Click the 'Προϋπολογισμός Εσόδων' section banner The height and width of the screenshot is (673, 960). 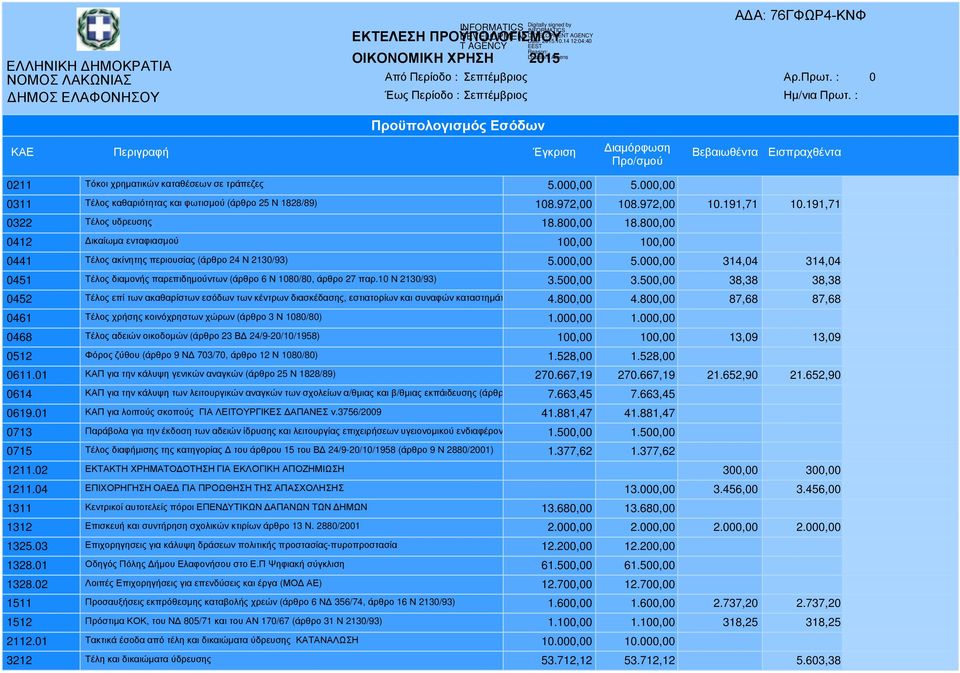tap(458, 126)
